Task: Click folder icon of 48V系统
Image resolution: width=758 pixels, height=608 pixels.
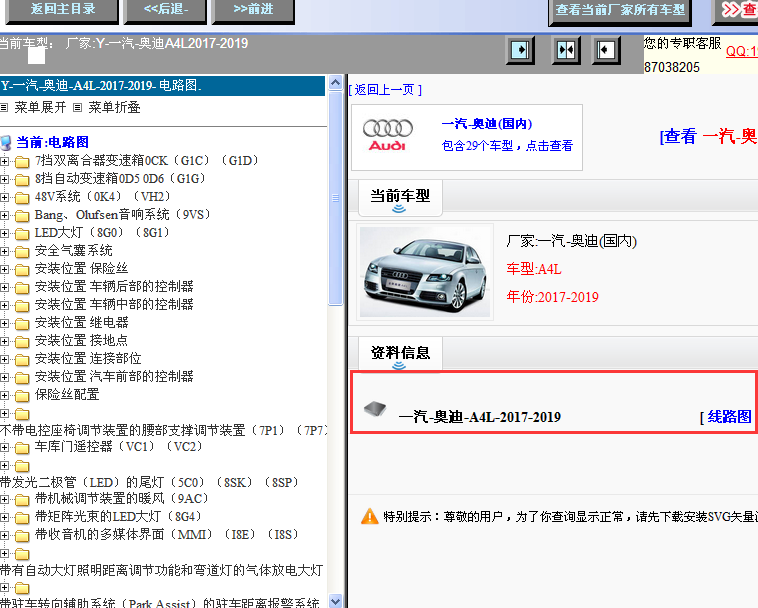Action: click(x=22, y=197)
